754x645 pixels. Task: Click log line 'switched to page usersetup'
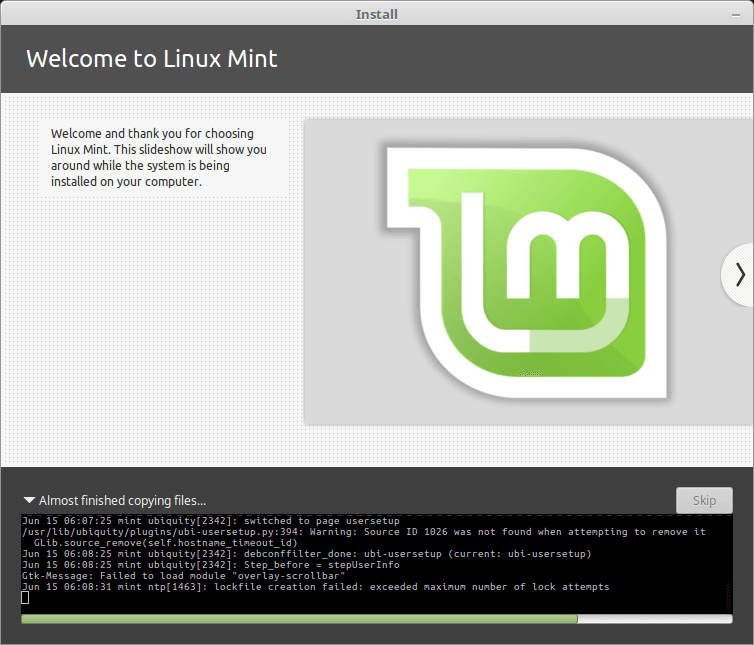[211, 520]
